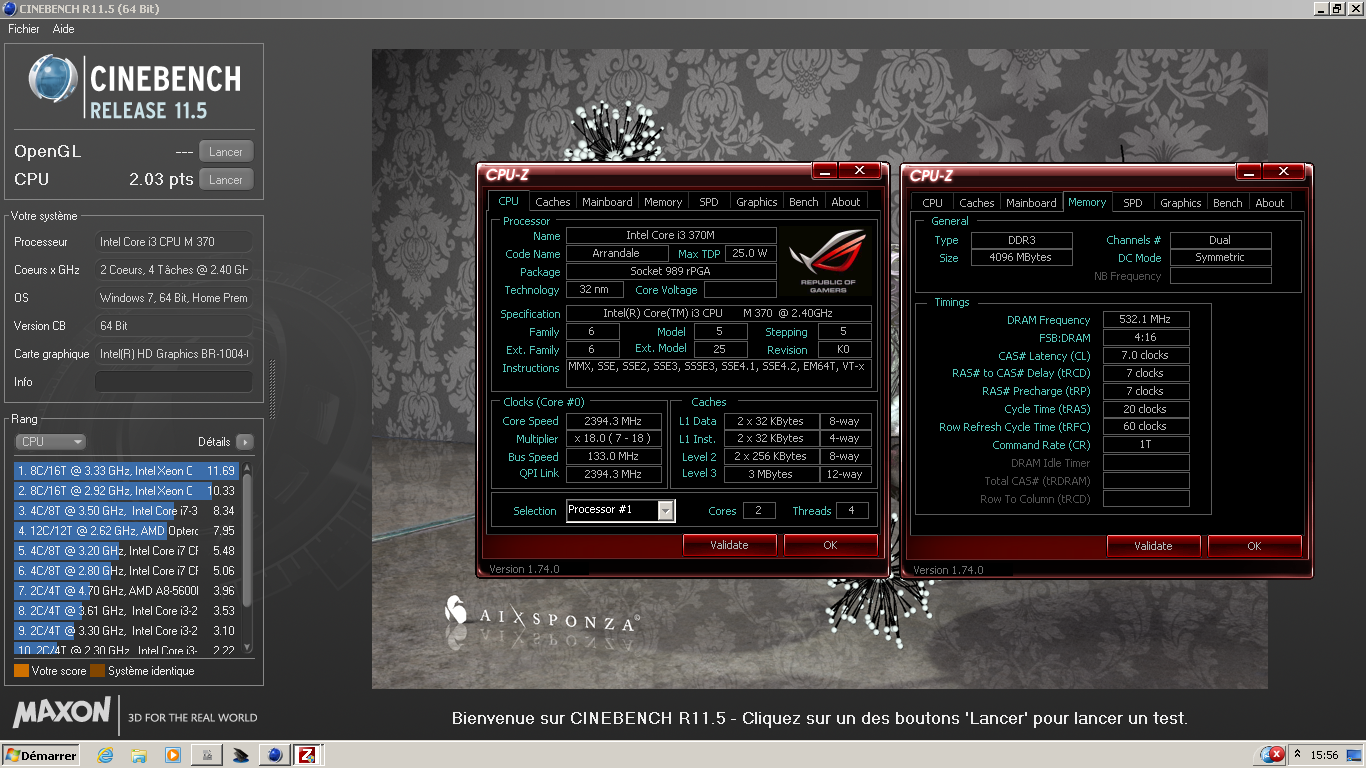Open the Aide menu
The width and height of the screenshot is (1366, 768).
click(x=64, y=29)
